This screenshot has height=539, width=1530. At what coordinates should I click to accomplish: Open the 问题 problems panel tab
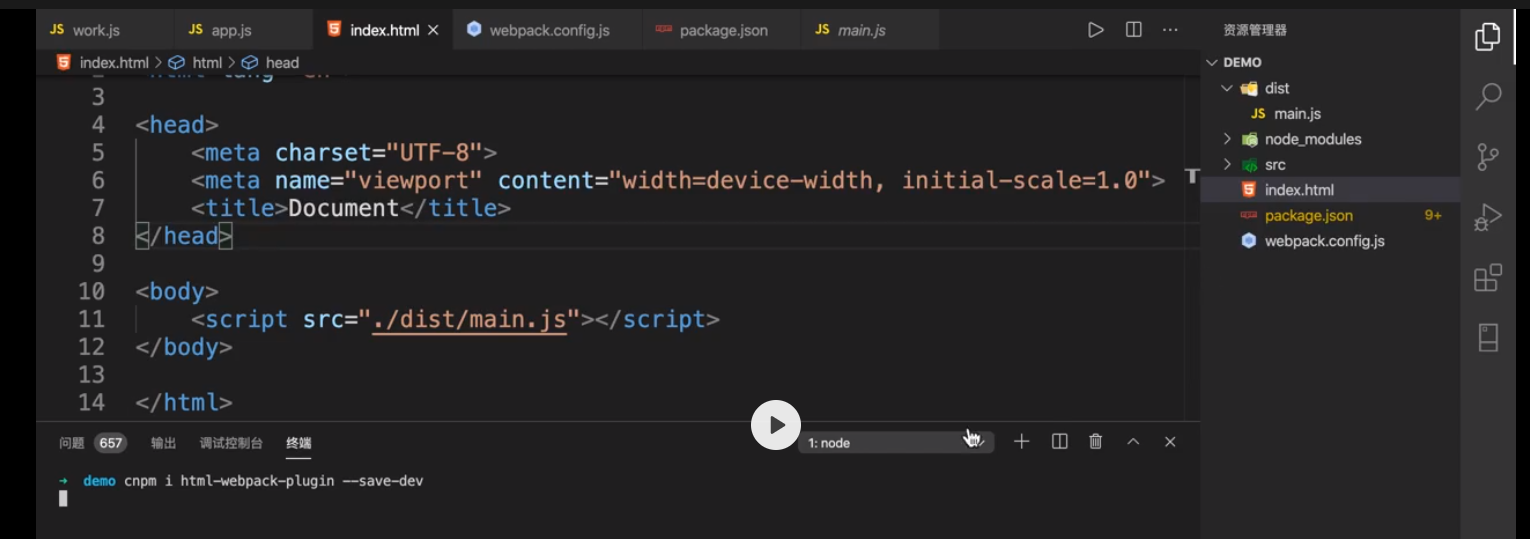tap(72, 443)
